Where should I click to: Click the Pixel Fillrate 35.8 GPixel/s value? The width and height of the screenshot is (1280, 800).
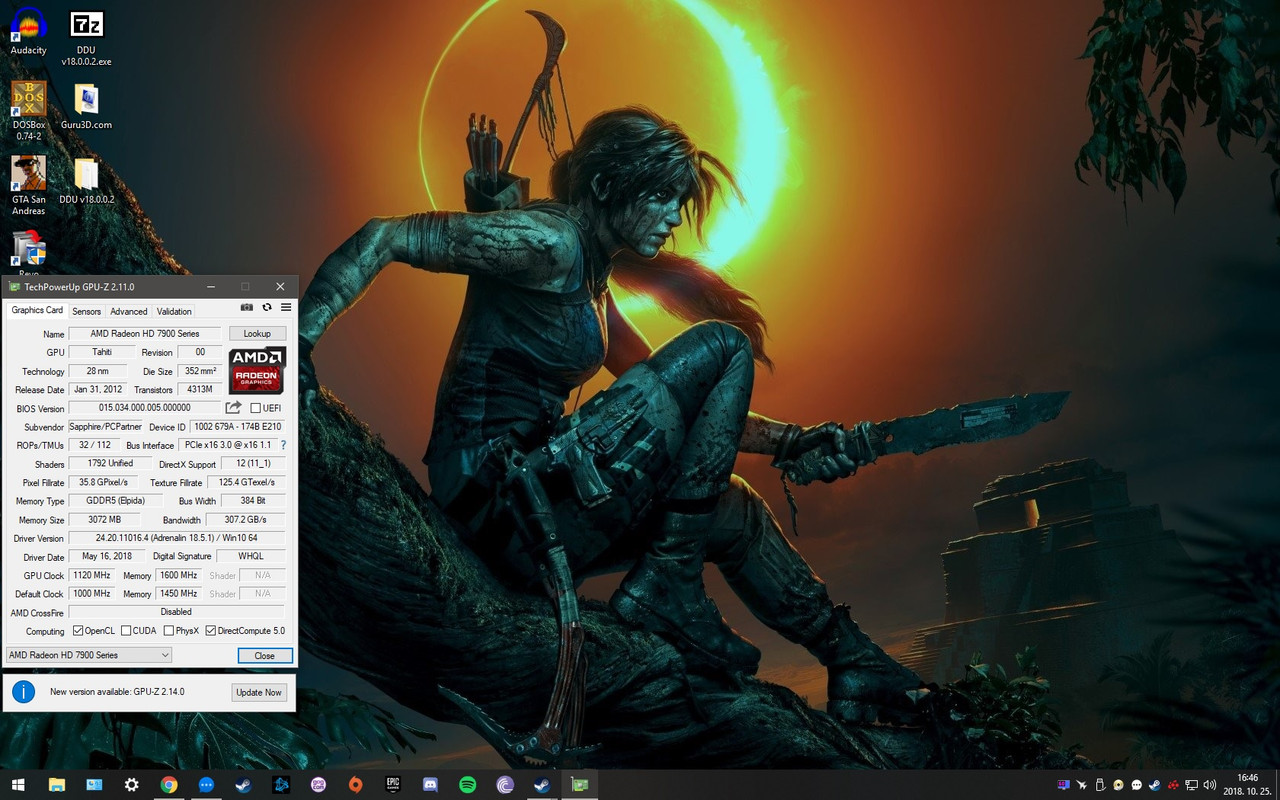coord(104,482)
